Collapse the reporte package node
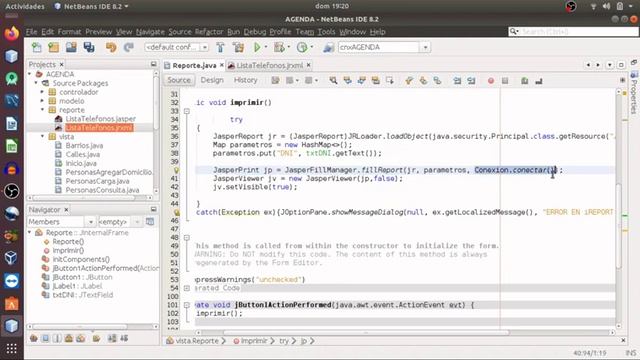 [42, 110]
